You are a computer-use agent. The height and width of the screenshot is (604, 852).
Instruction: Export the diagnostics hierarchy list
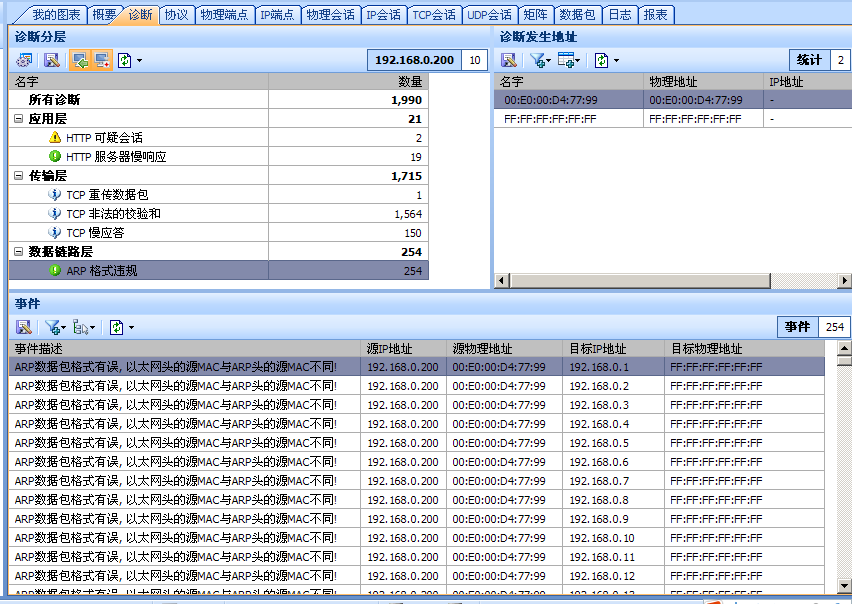tap(52, 60)
